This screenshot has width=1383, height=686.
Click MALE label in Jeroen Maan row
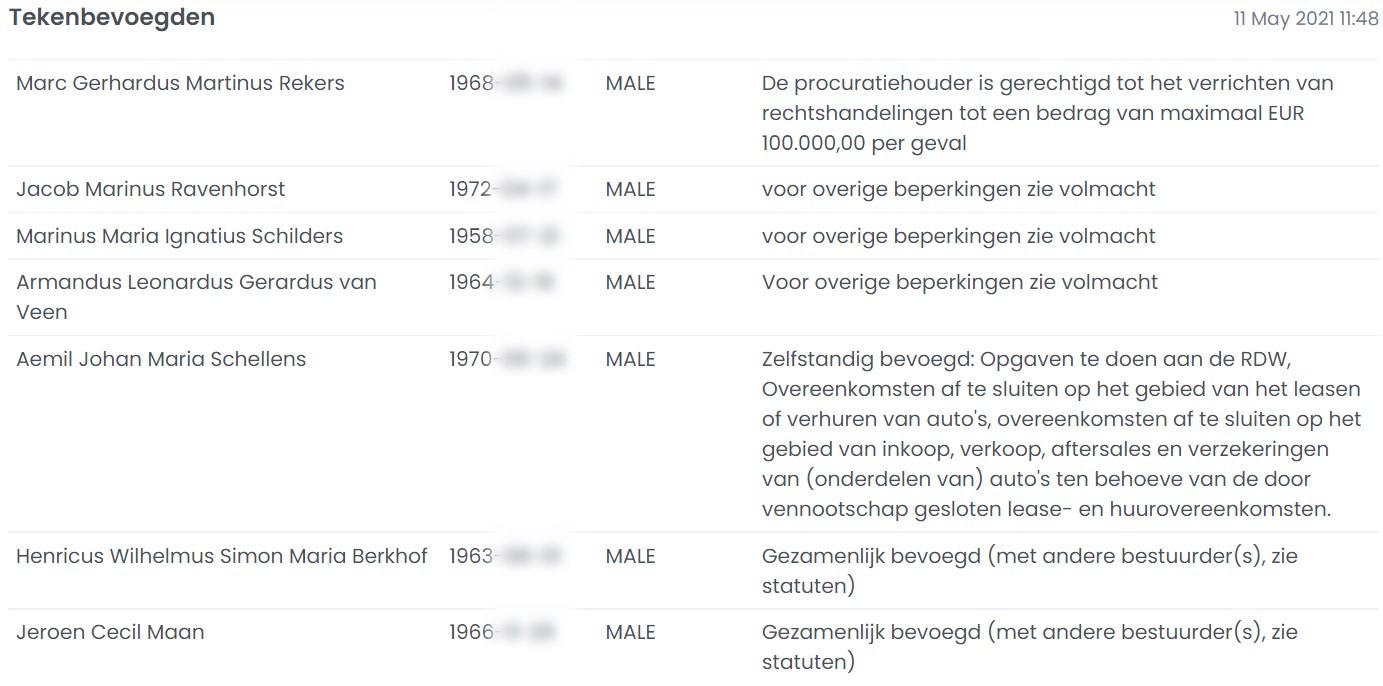[x=630, y=632]
